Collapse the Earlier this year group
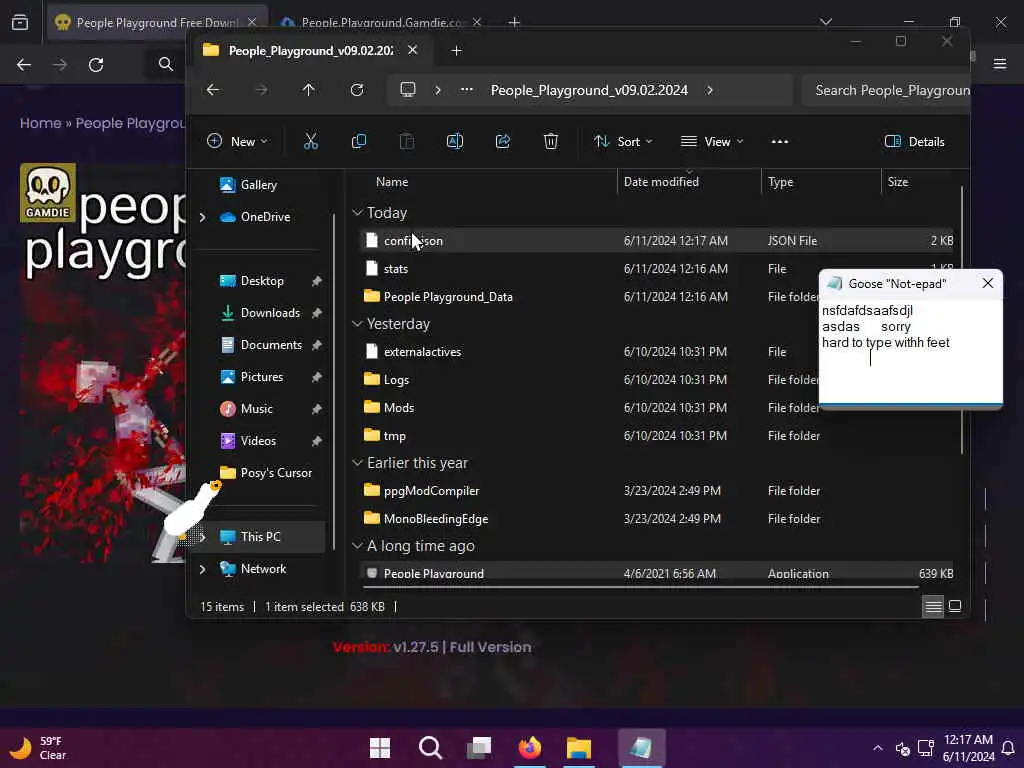This screenshot has height=768, width=1024. [357, 463]
